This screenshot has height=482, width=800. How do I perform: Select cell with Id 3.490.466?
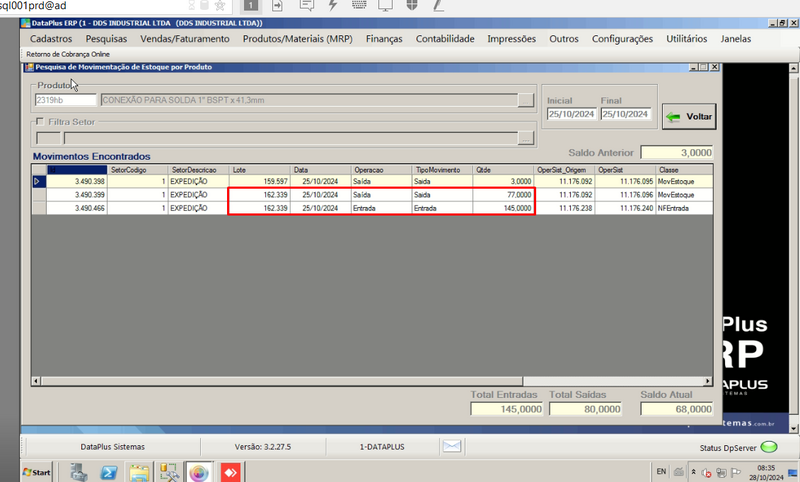77,208
